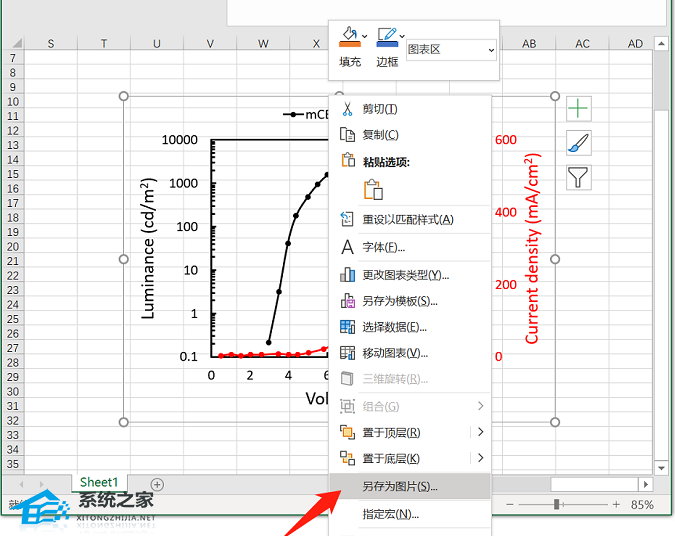Click the Fill paint bucket icon
675x536 pixels.
350,37
